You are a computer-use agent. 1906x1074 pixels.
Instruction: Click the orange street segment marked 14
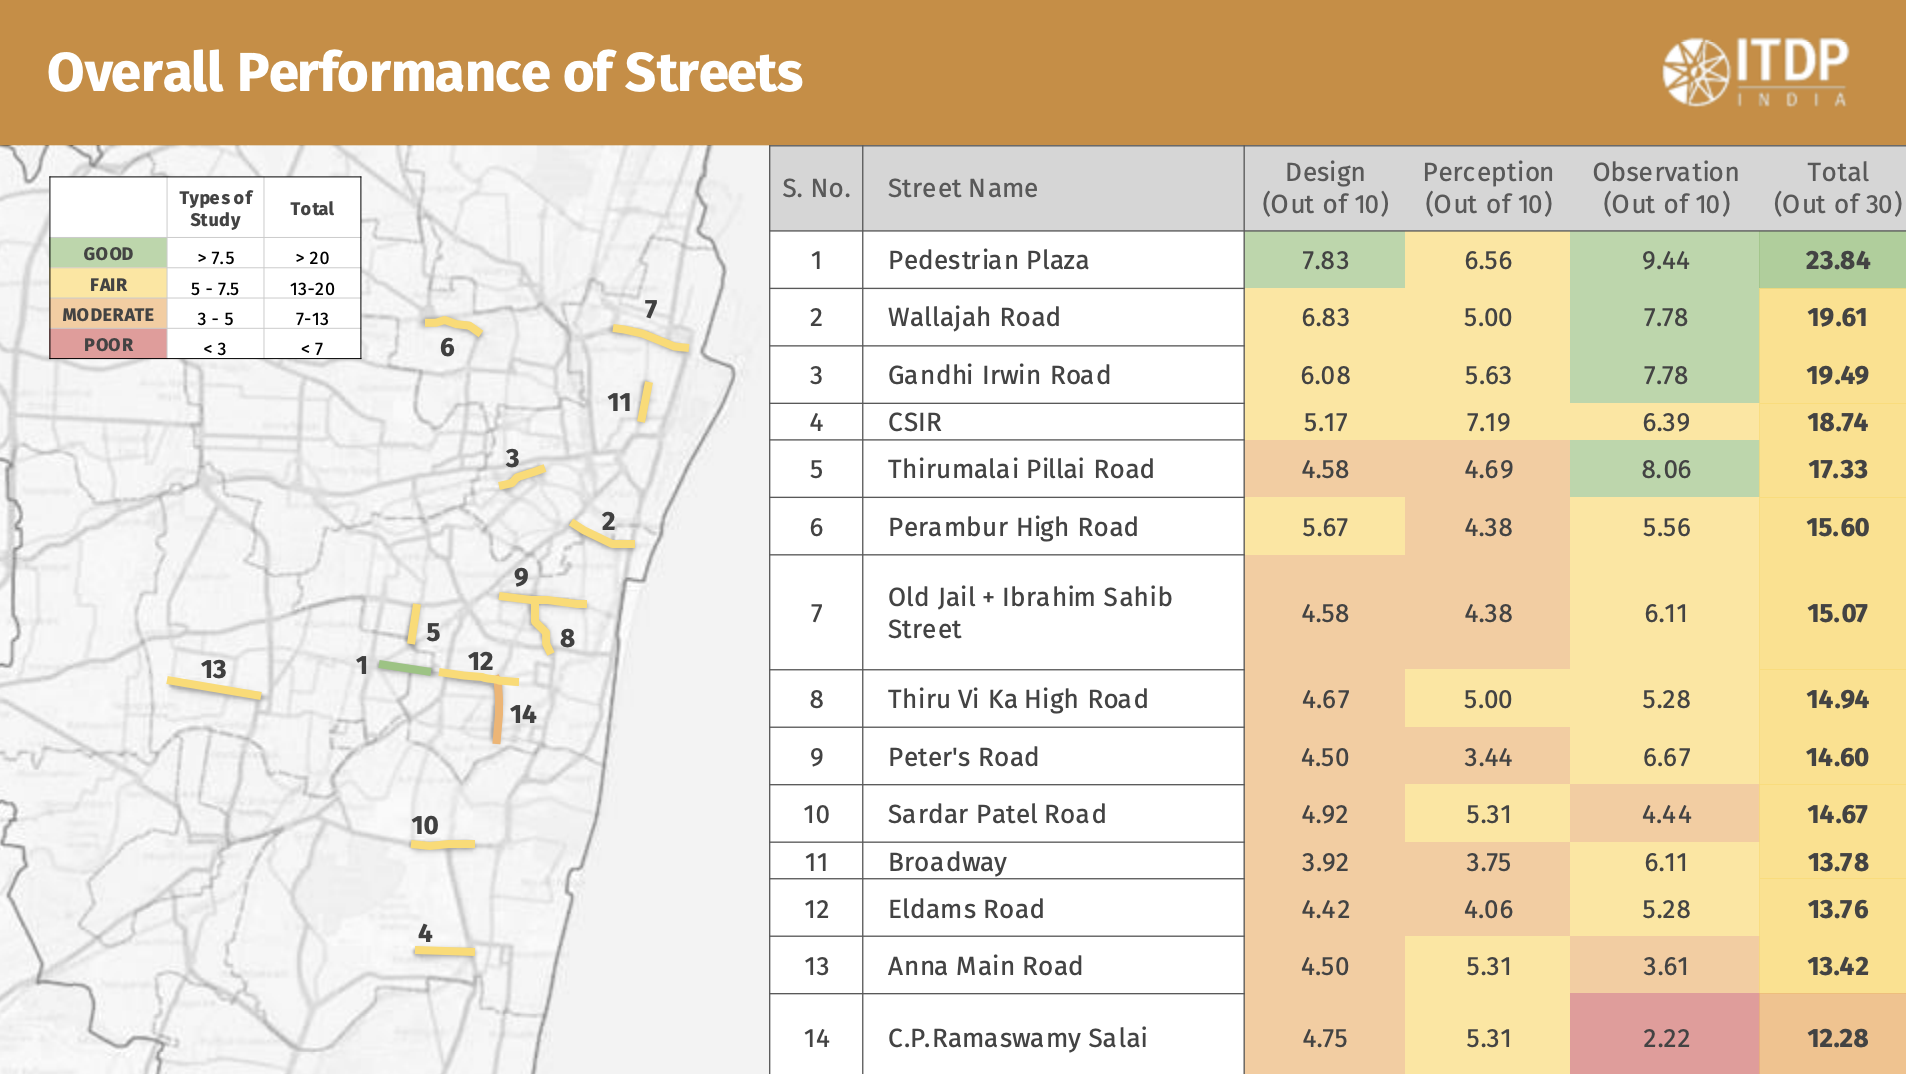click(x=497, y=713)
